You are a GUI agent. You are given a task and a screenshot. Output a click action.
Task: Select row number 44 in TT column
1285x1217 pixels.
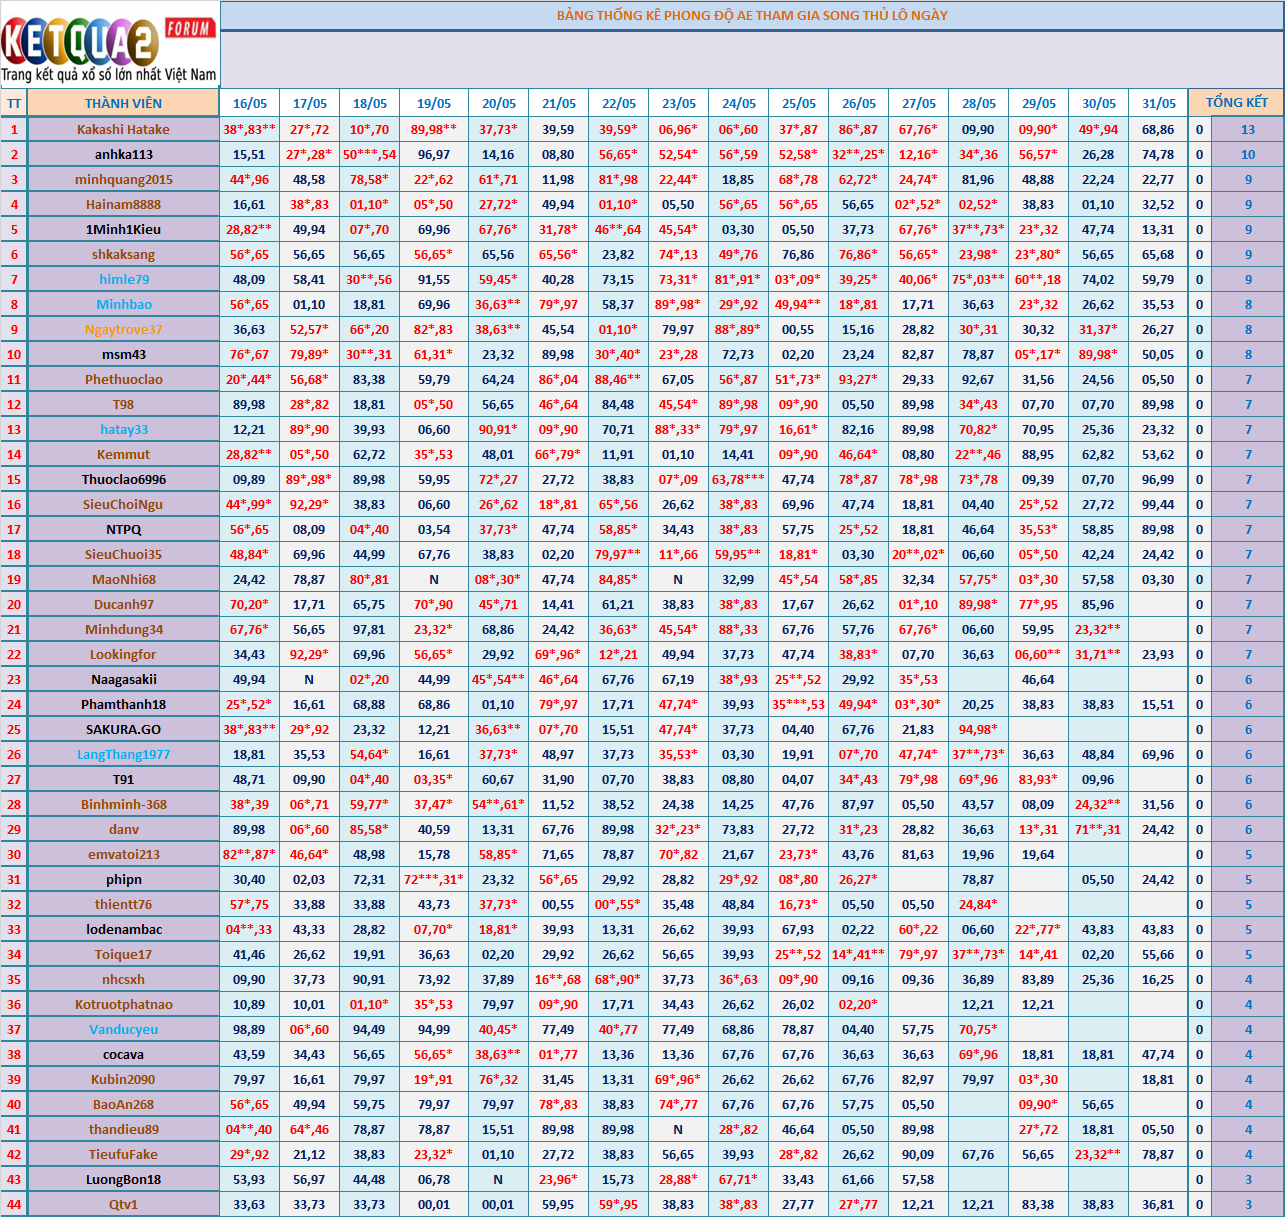(x=14, y=1204)
